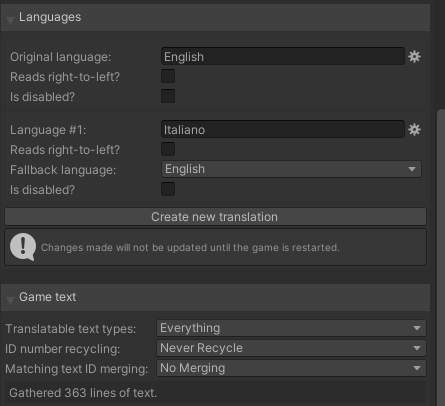
Task: Open the Matching text ID merging dropdown
Action: click(291, 368)
